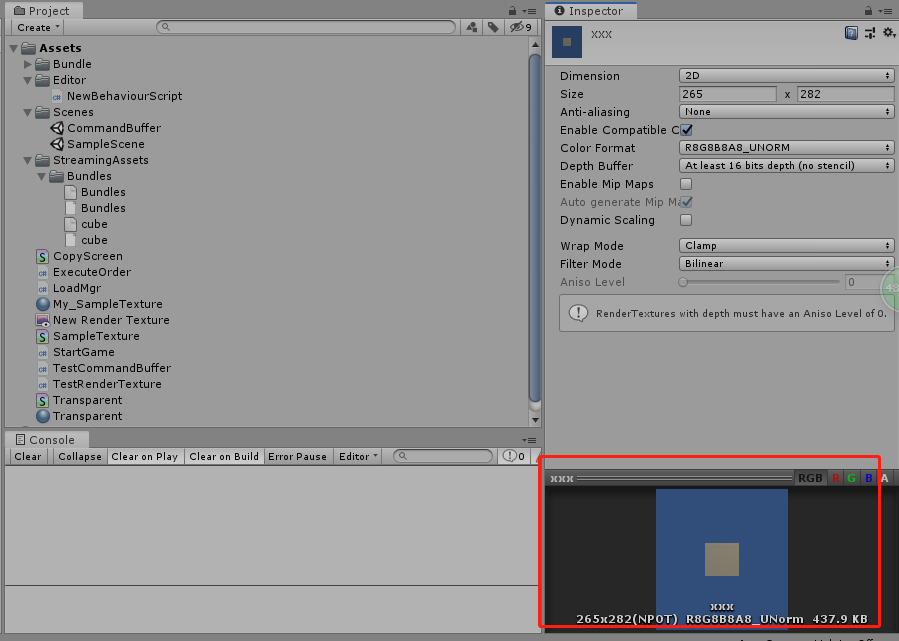The height and width of the screenshot is (641, 899).
Task: Open the Create menu in the Project panel
Action: click(x=36, y=27)
